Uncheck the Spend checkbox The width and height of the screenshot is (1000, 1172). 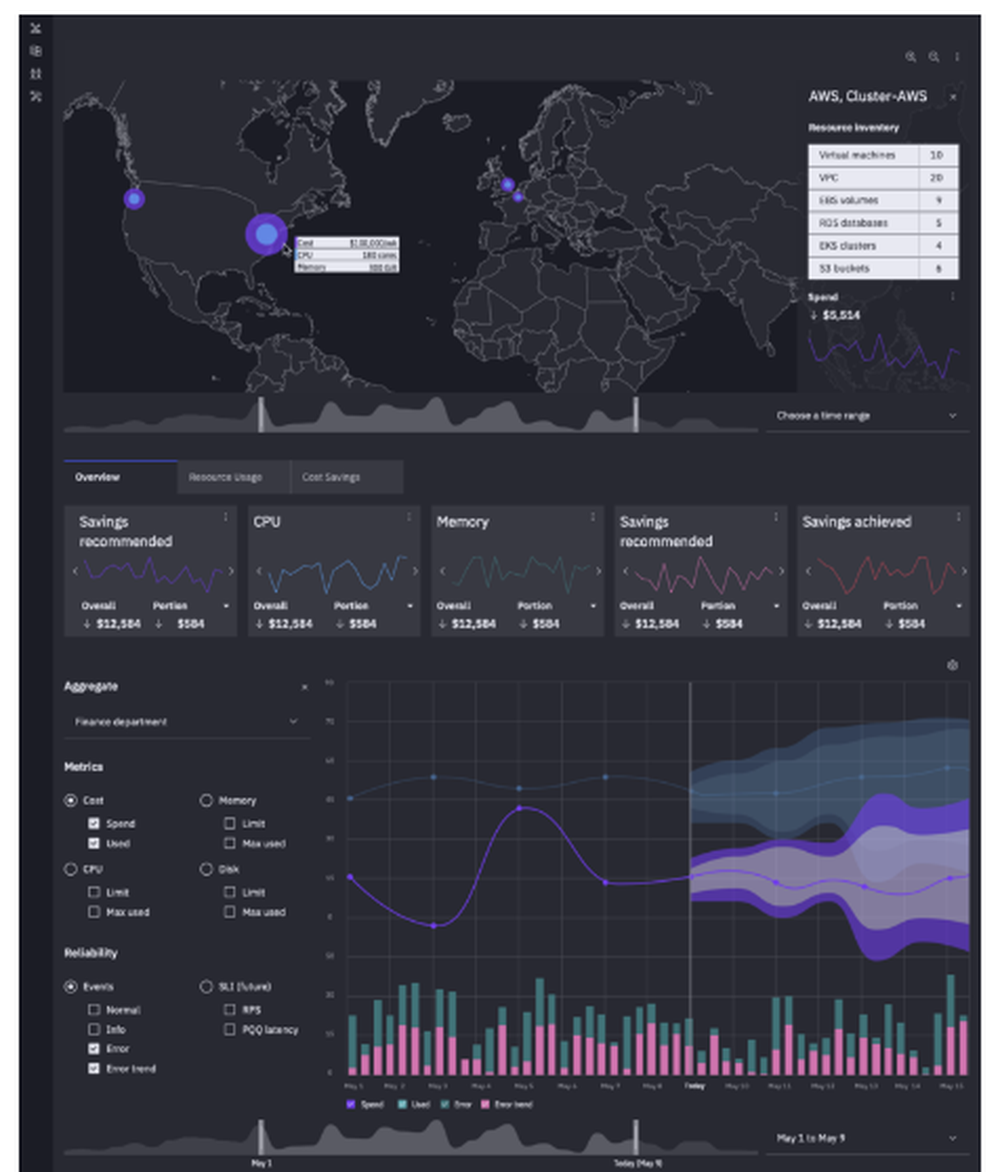coord(93,823)
